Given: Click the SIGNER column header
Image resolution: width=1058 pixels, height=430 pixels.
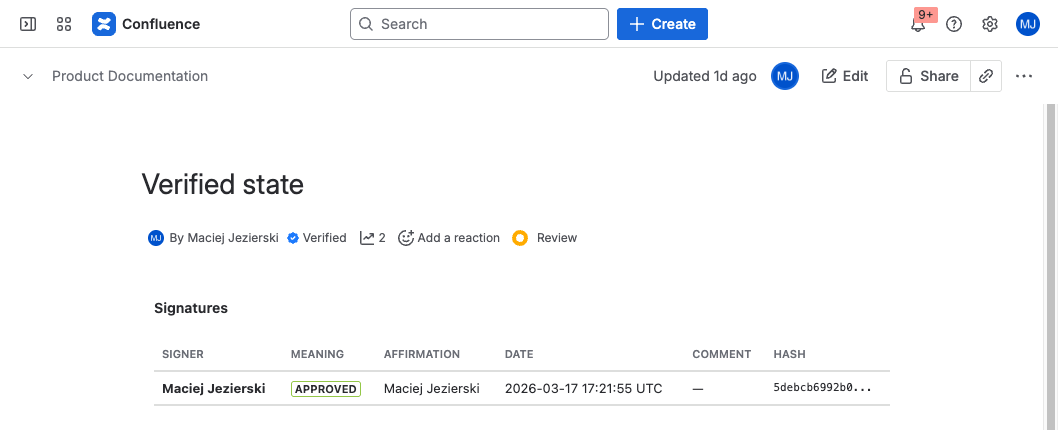Looking at the screenshot, I should tap(183, 354).
